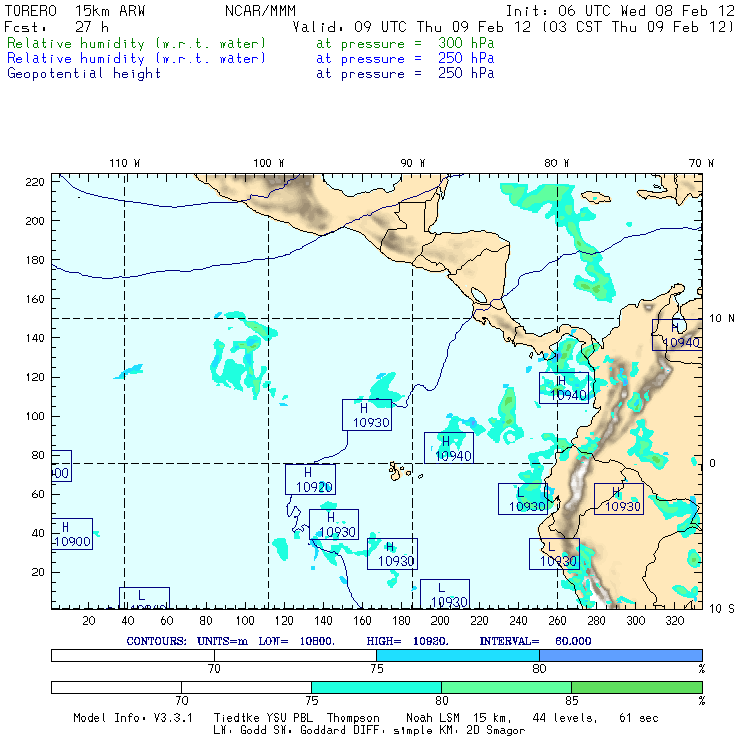740x740 pixels.
Task: Click the Model Info: V3.3.1 footer text
Action: pyautogui.click(x=124, y=718)
